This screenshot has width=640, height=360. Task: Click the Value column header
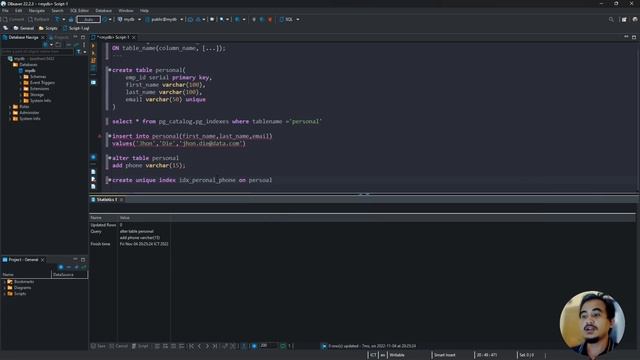[x=144, y=218]
